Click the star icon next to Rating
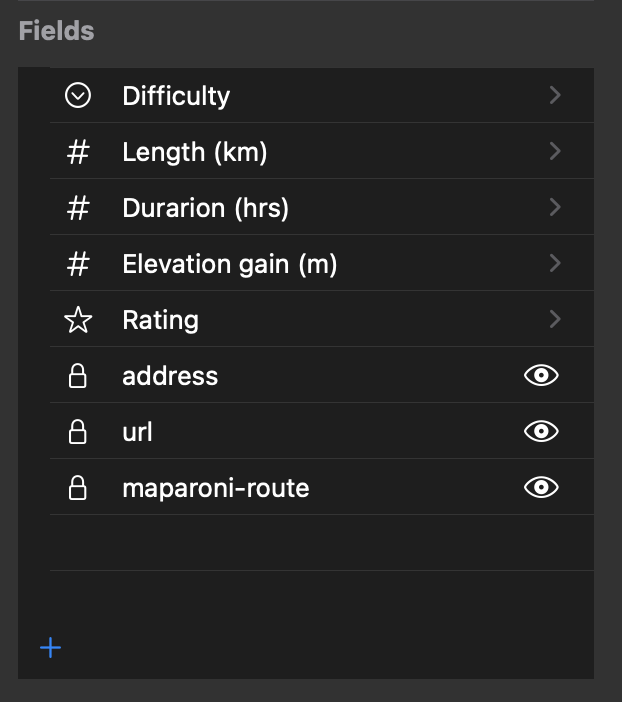This screenshot has width=622, height=702. tap(78, 320)
